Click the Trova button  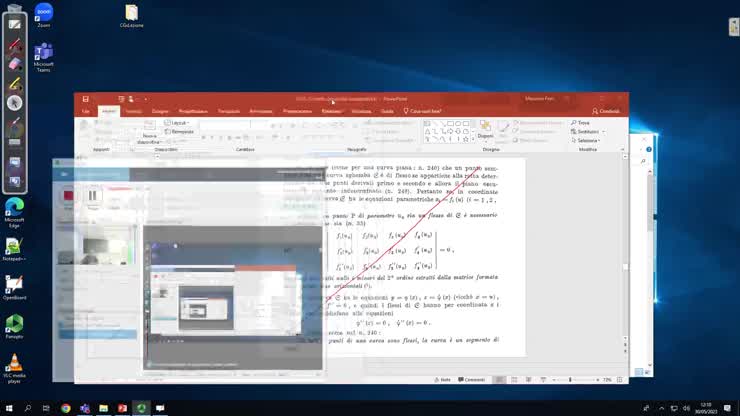pyautogui.click(x=580, y=123)
